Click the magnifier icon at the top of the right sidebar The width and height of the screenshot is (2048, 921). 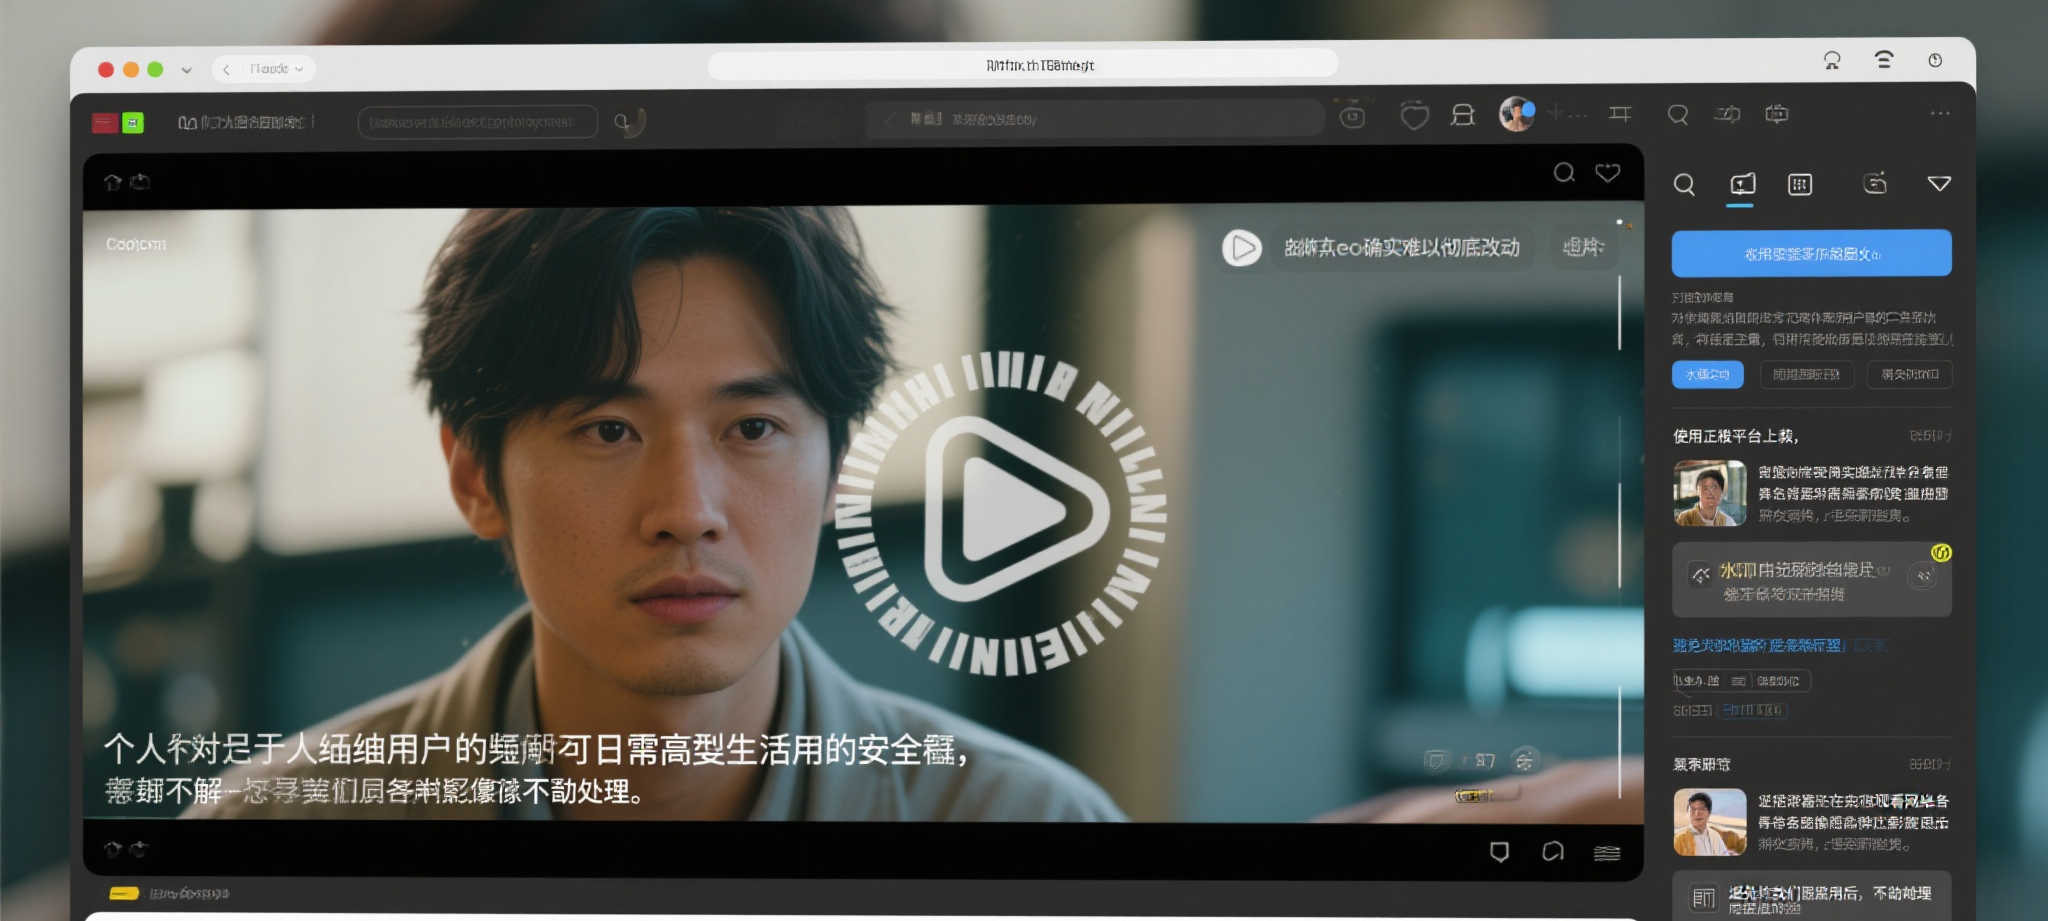(1684, 184)
